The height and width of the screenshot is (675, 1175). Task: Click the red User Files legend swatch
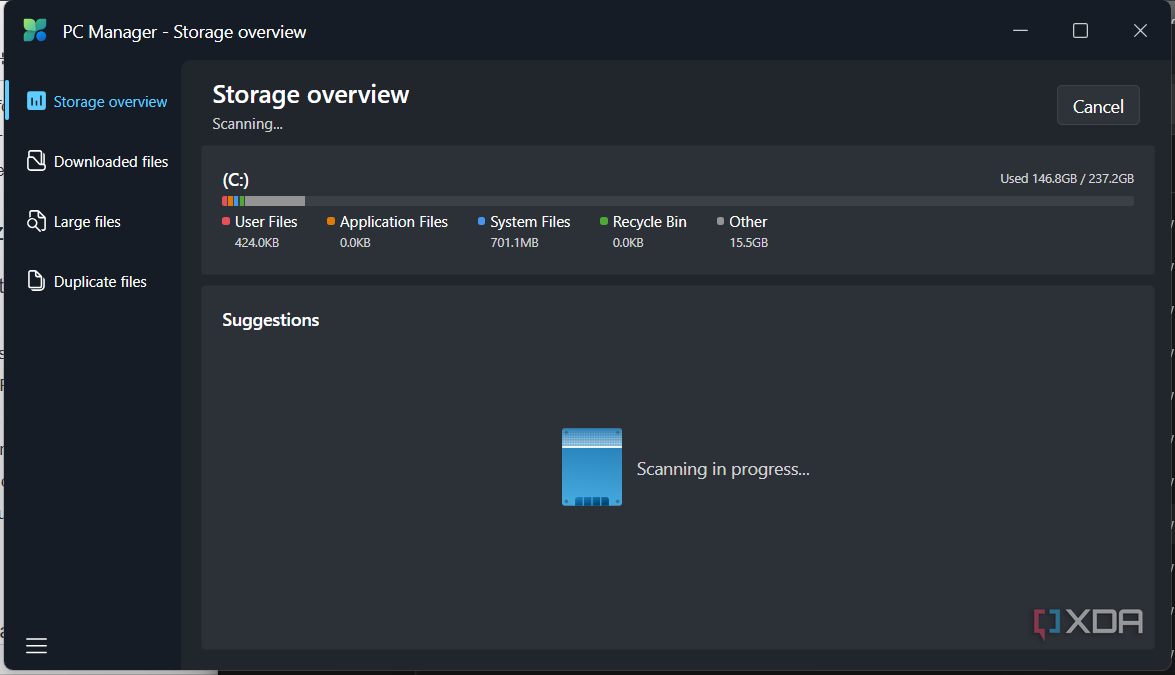click(x=226, y=221)
